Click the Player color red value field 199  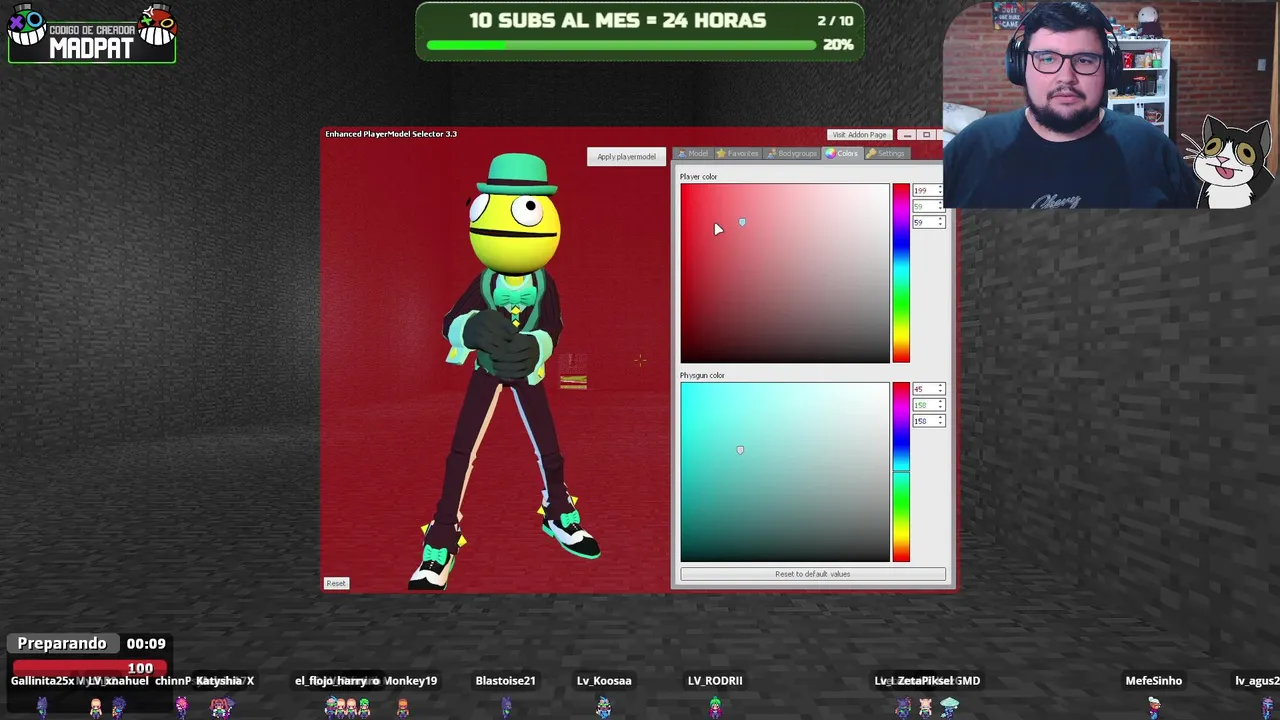[928, 190]
